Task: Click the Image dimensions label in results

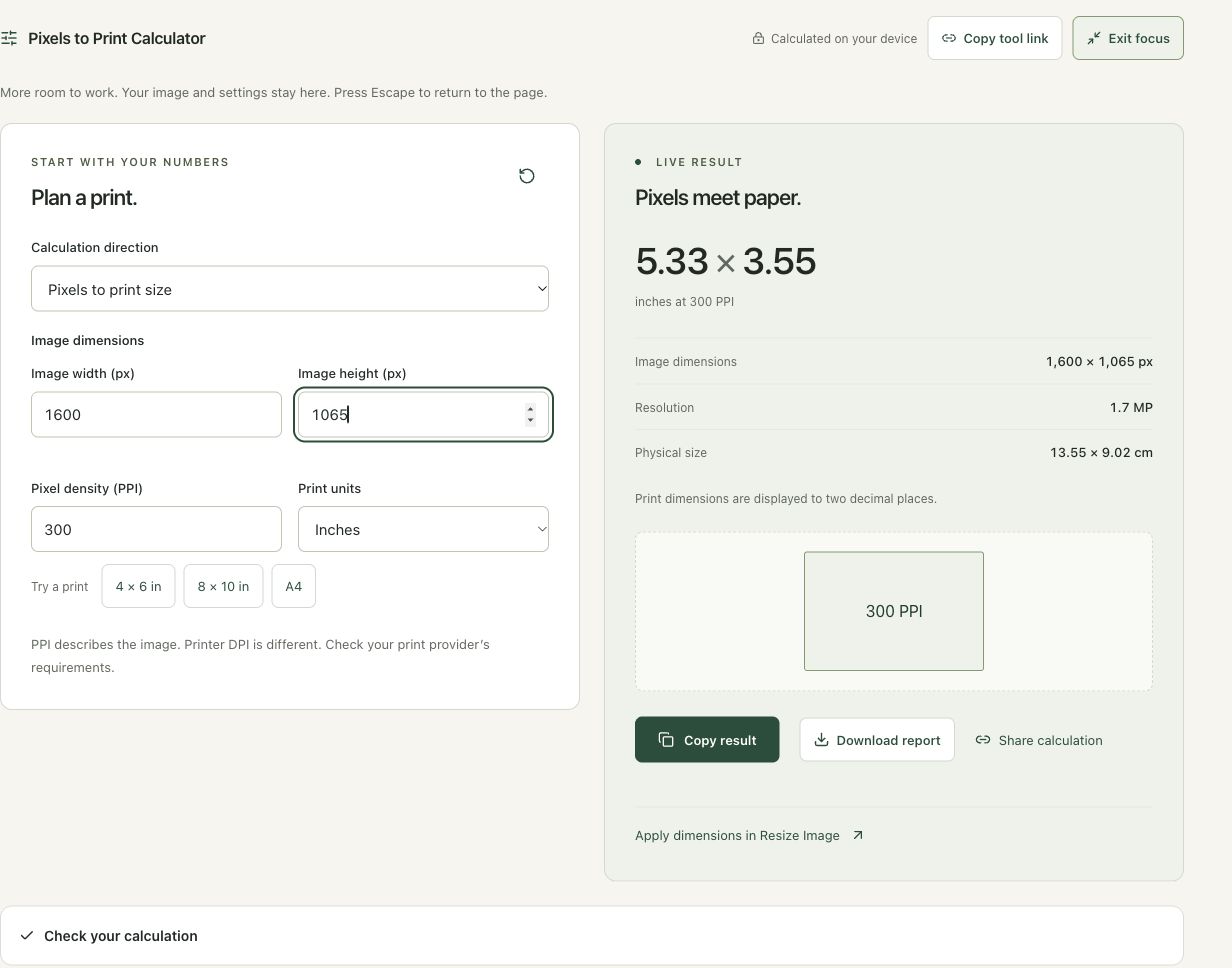Action: click(x=686, y=361)
